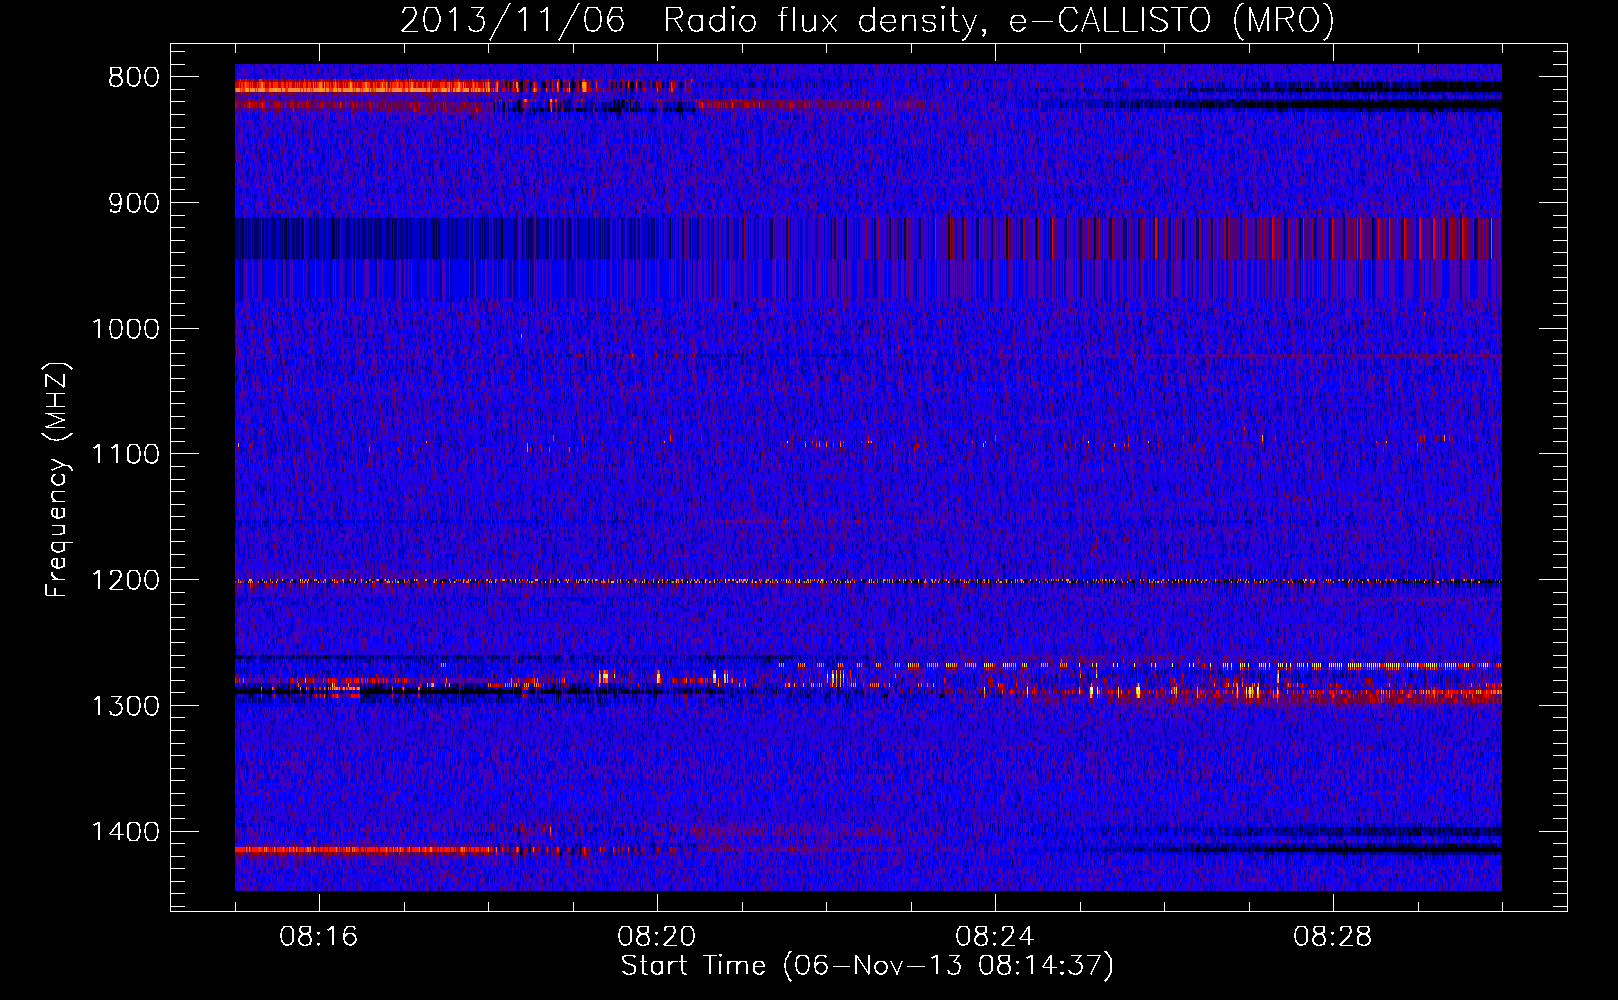The image size is (1618, 1000).
Task: Click the 800 frequency tick label
Action: click(x=133, y=78)
